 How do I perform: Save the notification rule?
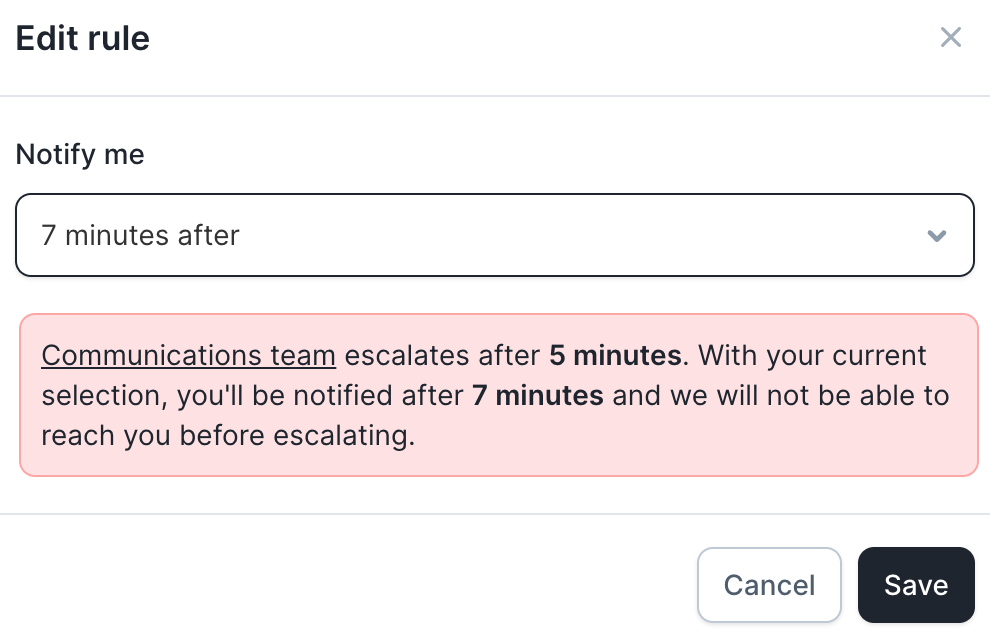click(915, 585)
